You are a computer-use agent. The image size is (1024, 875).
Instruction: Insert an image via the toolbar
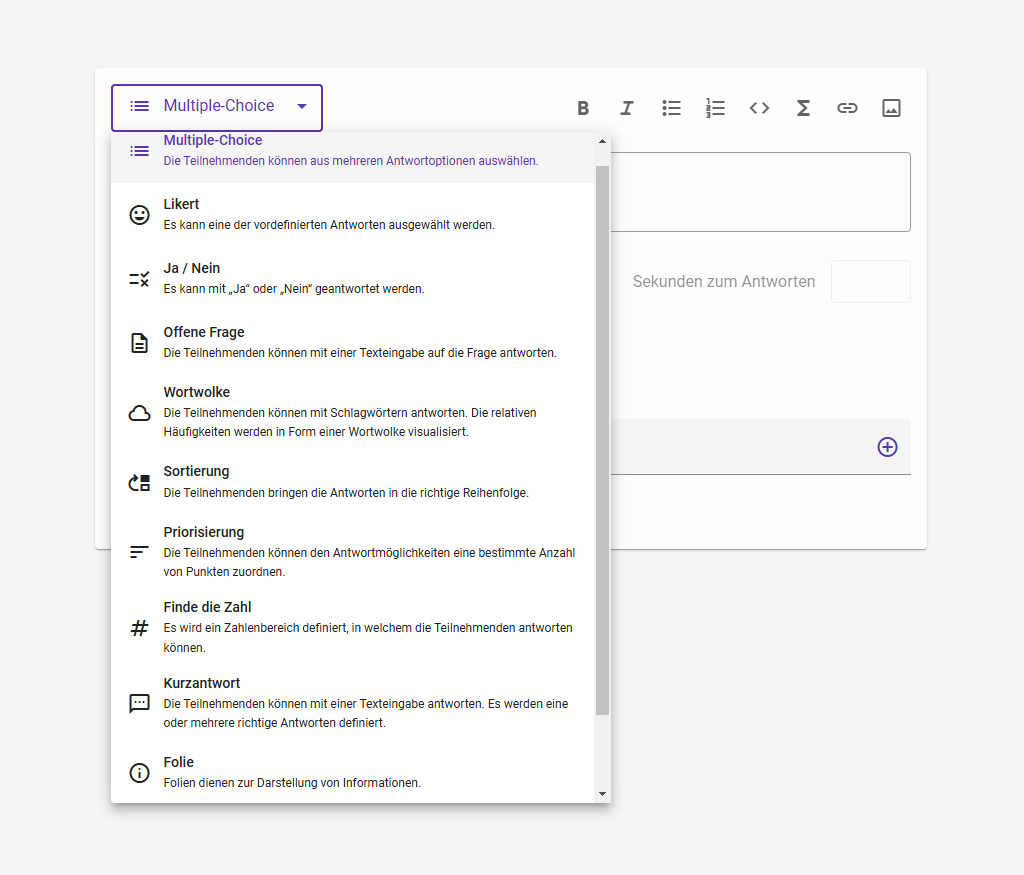click(891, 108)
